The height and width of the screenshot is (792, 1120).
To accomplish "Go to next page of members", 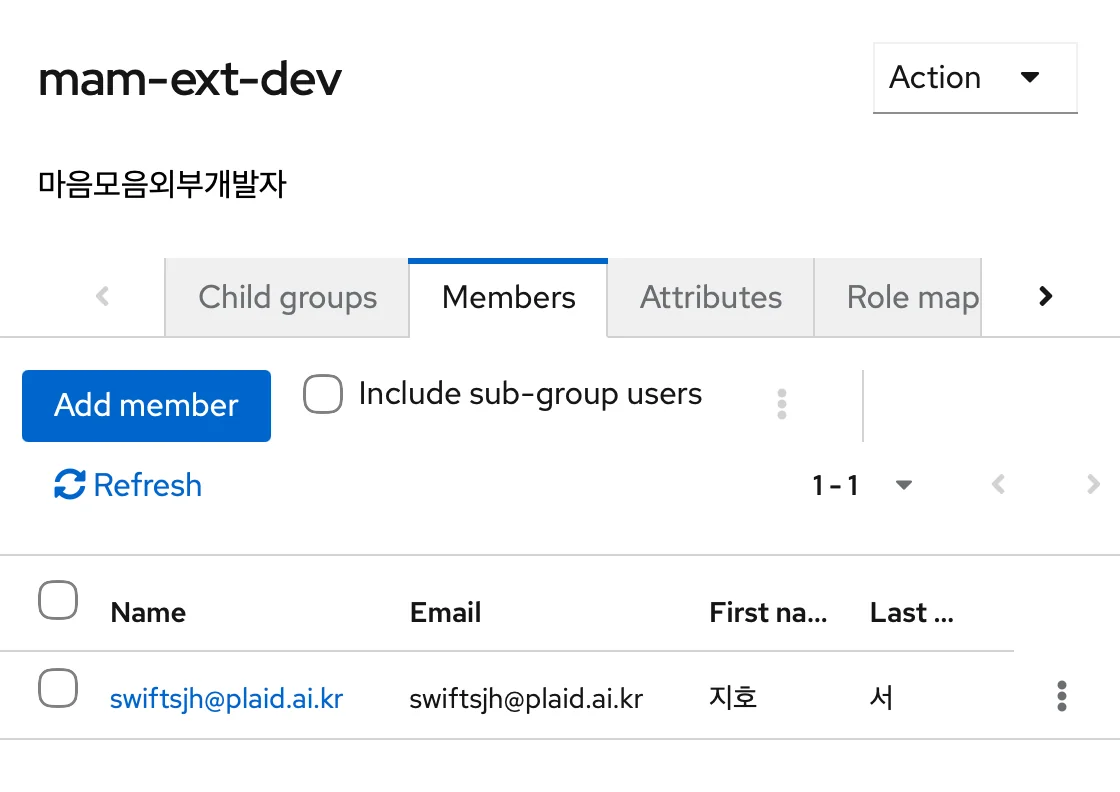I will (1092, 485).
